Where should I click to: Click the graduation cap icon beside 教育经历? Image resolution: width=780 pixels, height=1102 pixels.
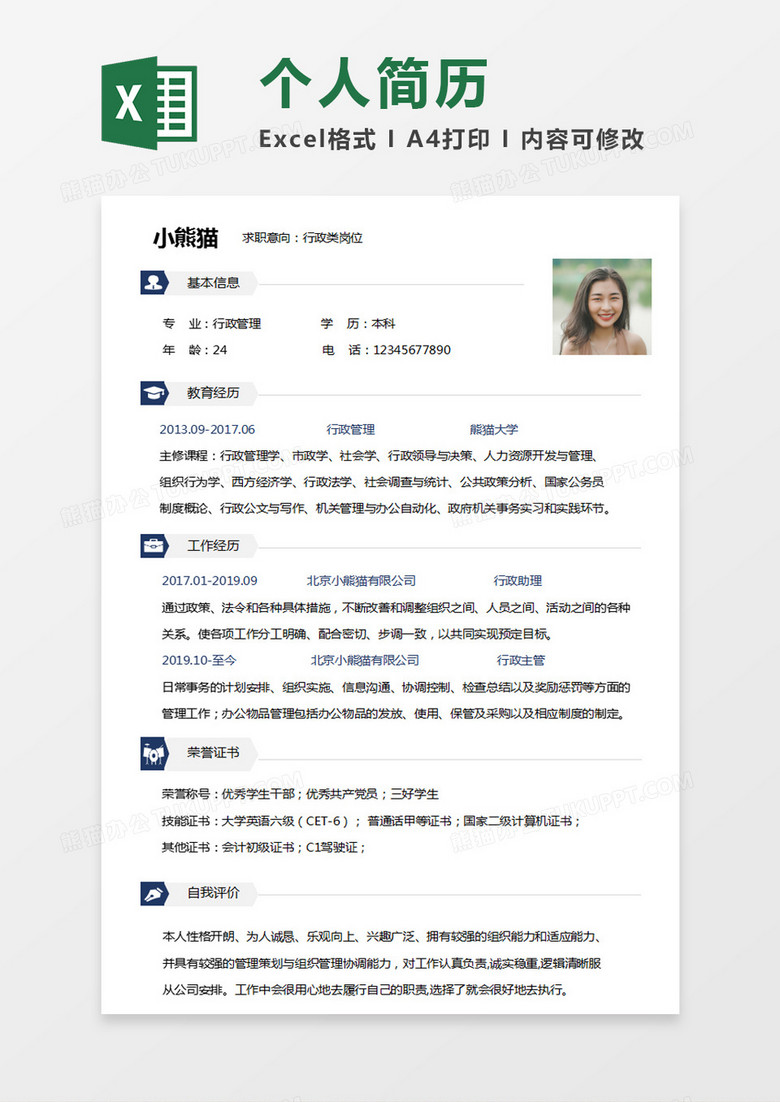(x=152, y=393)
